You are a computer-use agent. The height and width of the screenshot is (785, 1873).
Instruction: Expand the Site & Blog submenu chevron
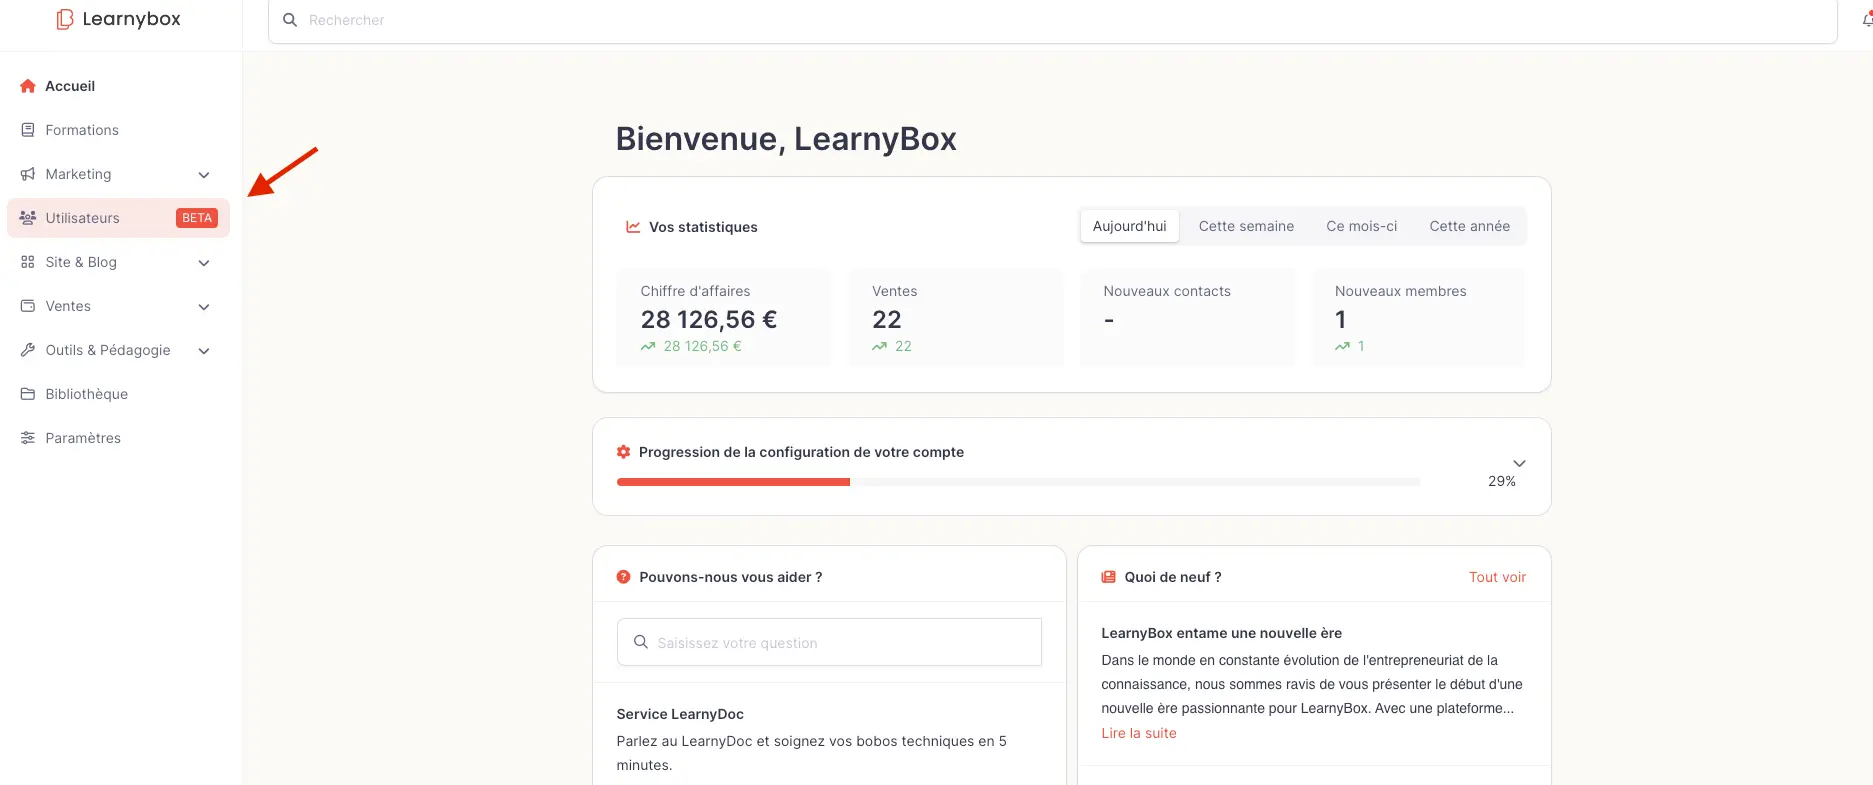204,263
